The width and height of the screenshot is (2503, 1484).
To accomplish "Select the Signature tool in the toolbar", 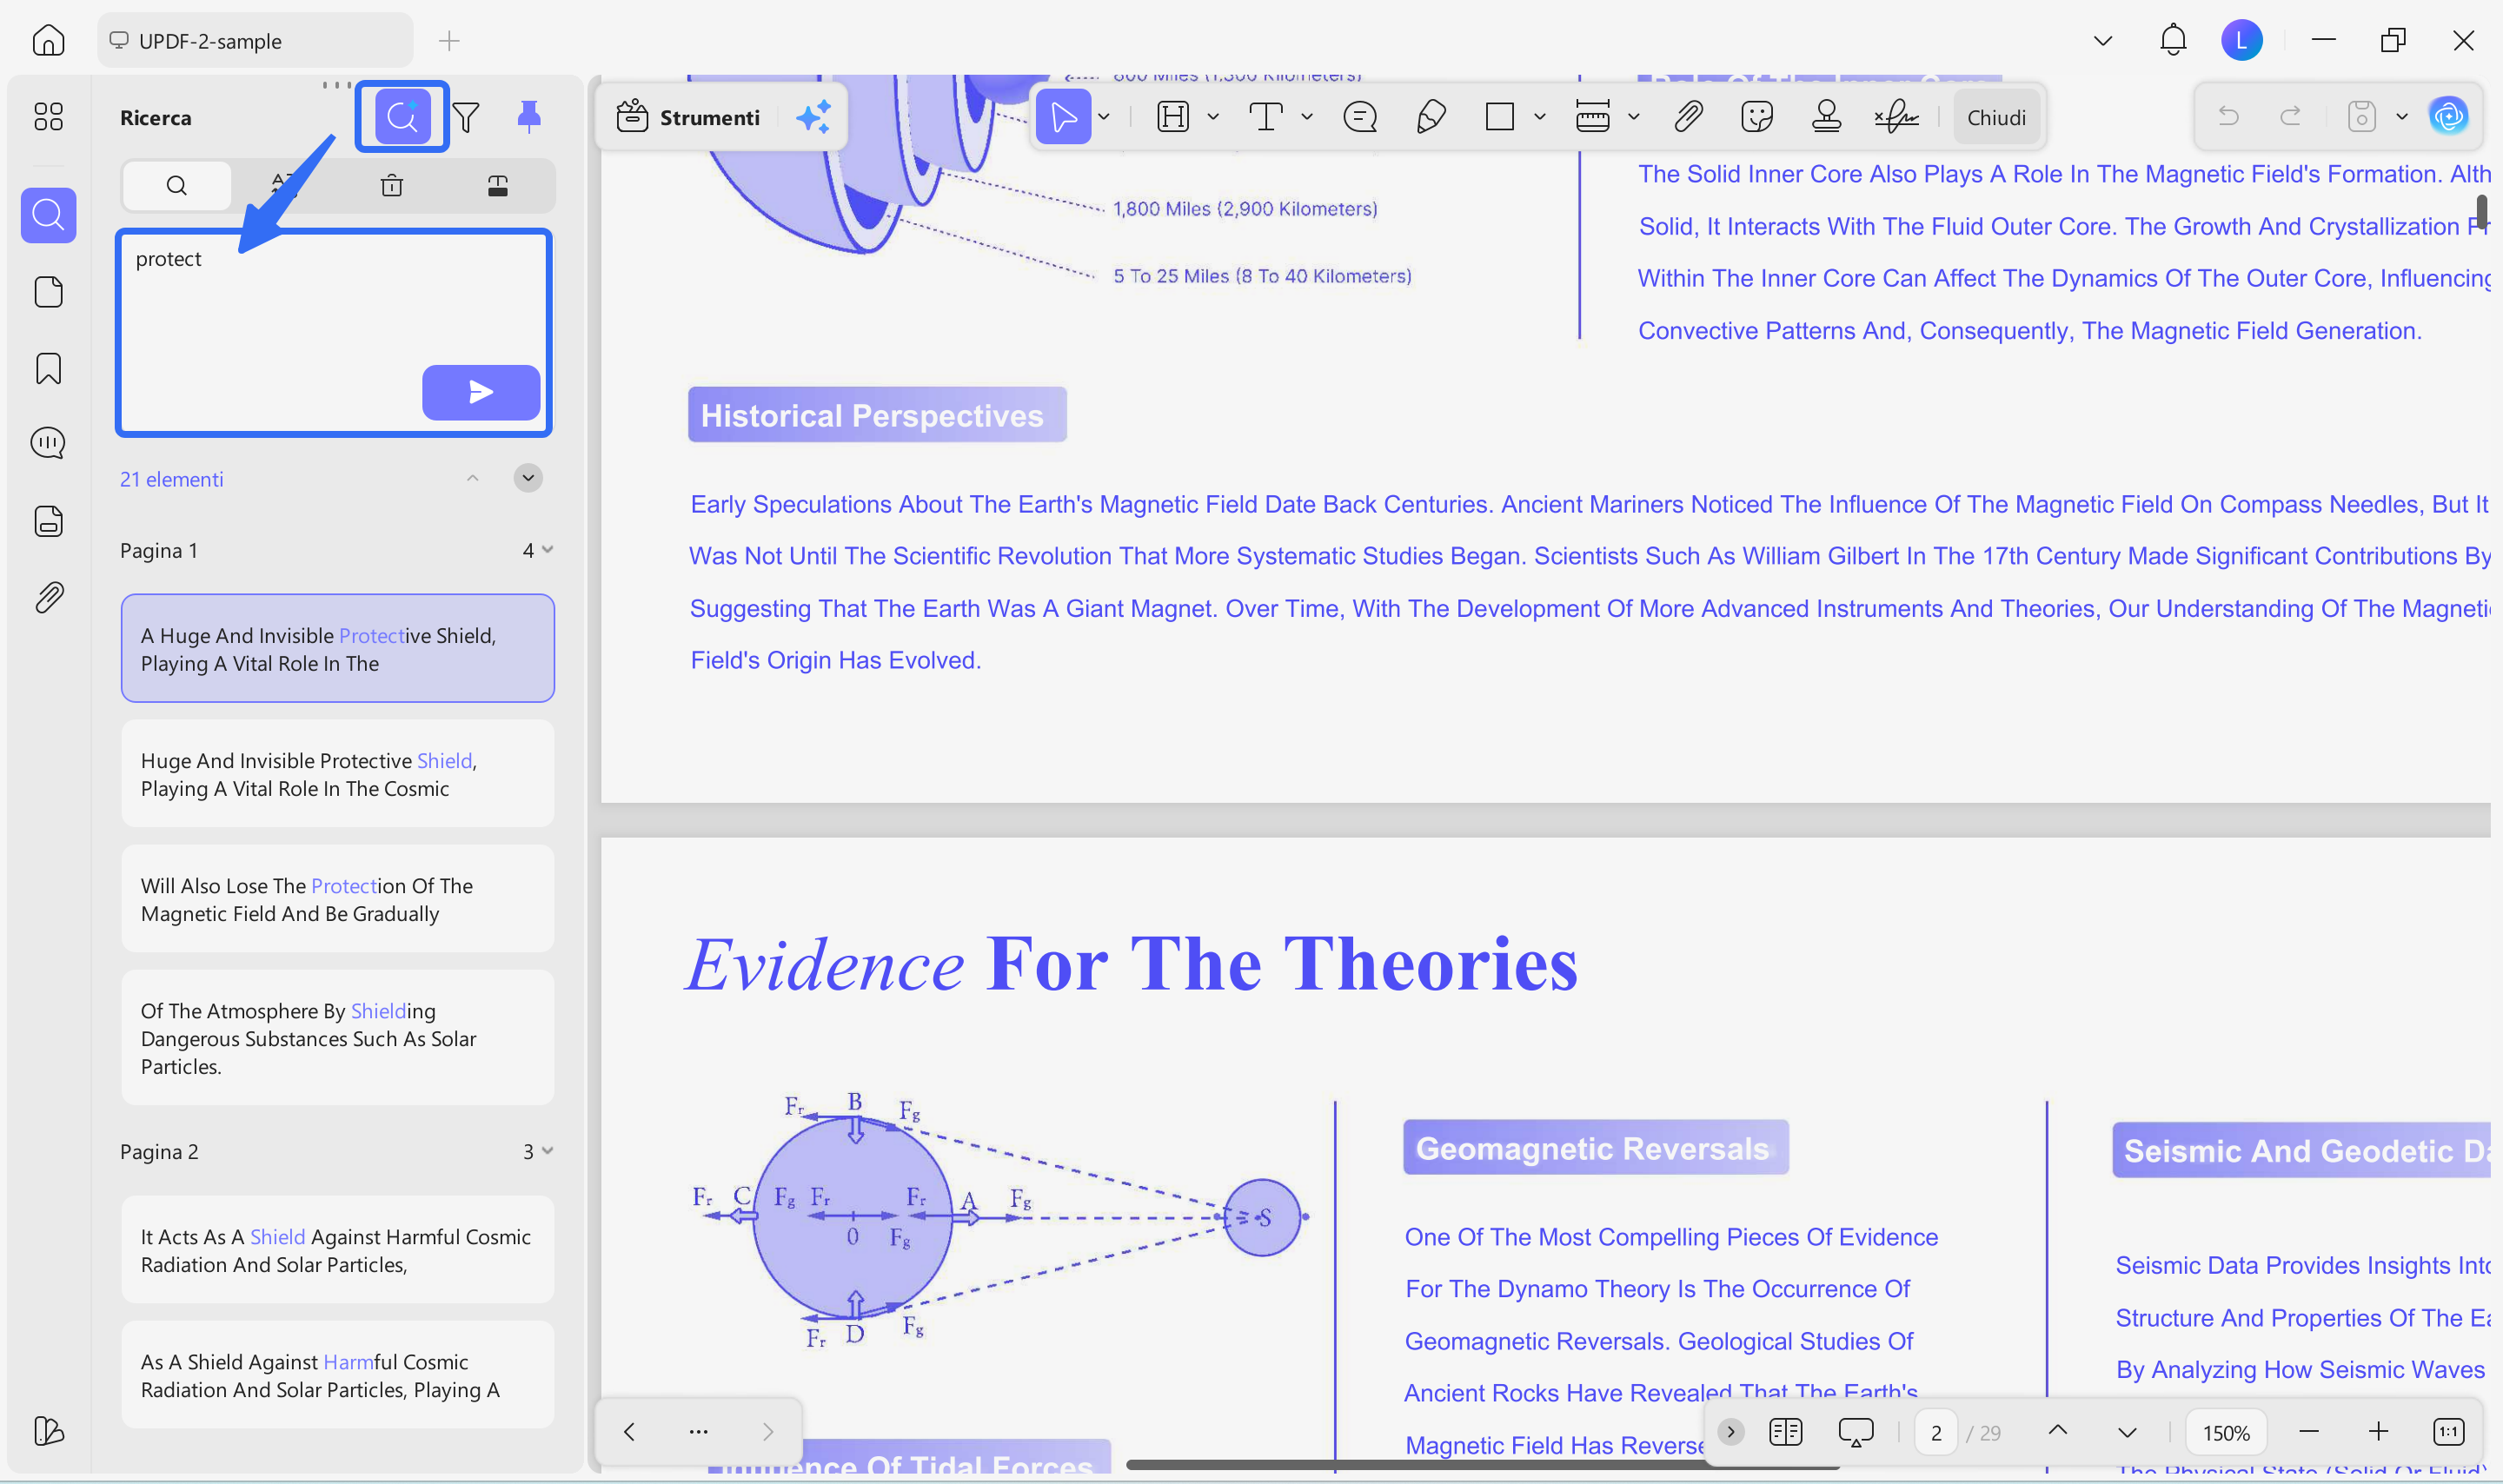I will (x=1896, y=117).
